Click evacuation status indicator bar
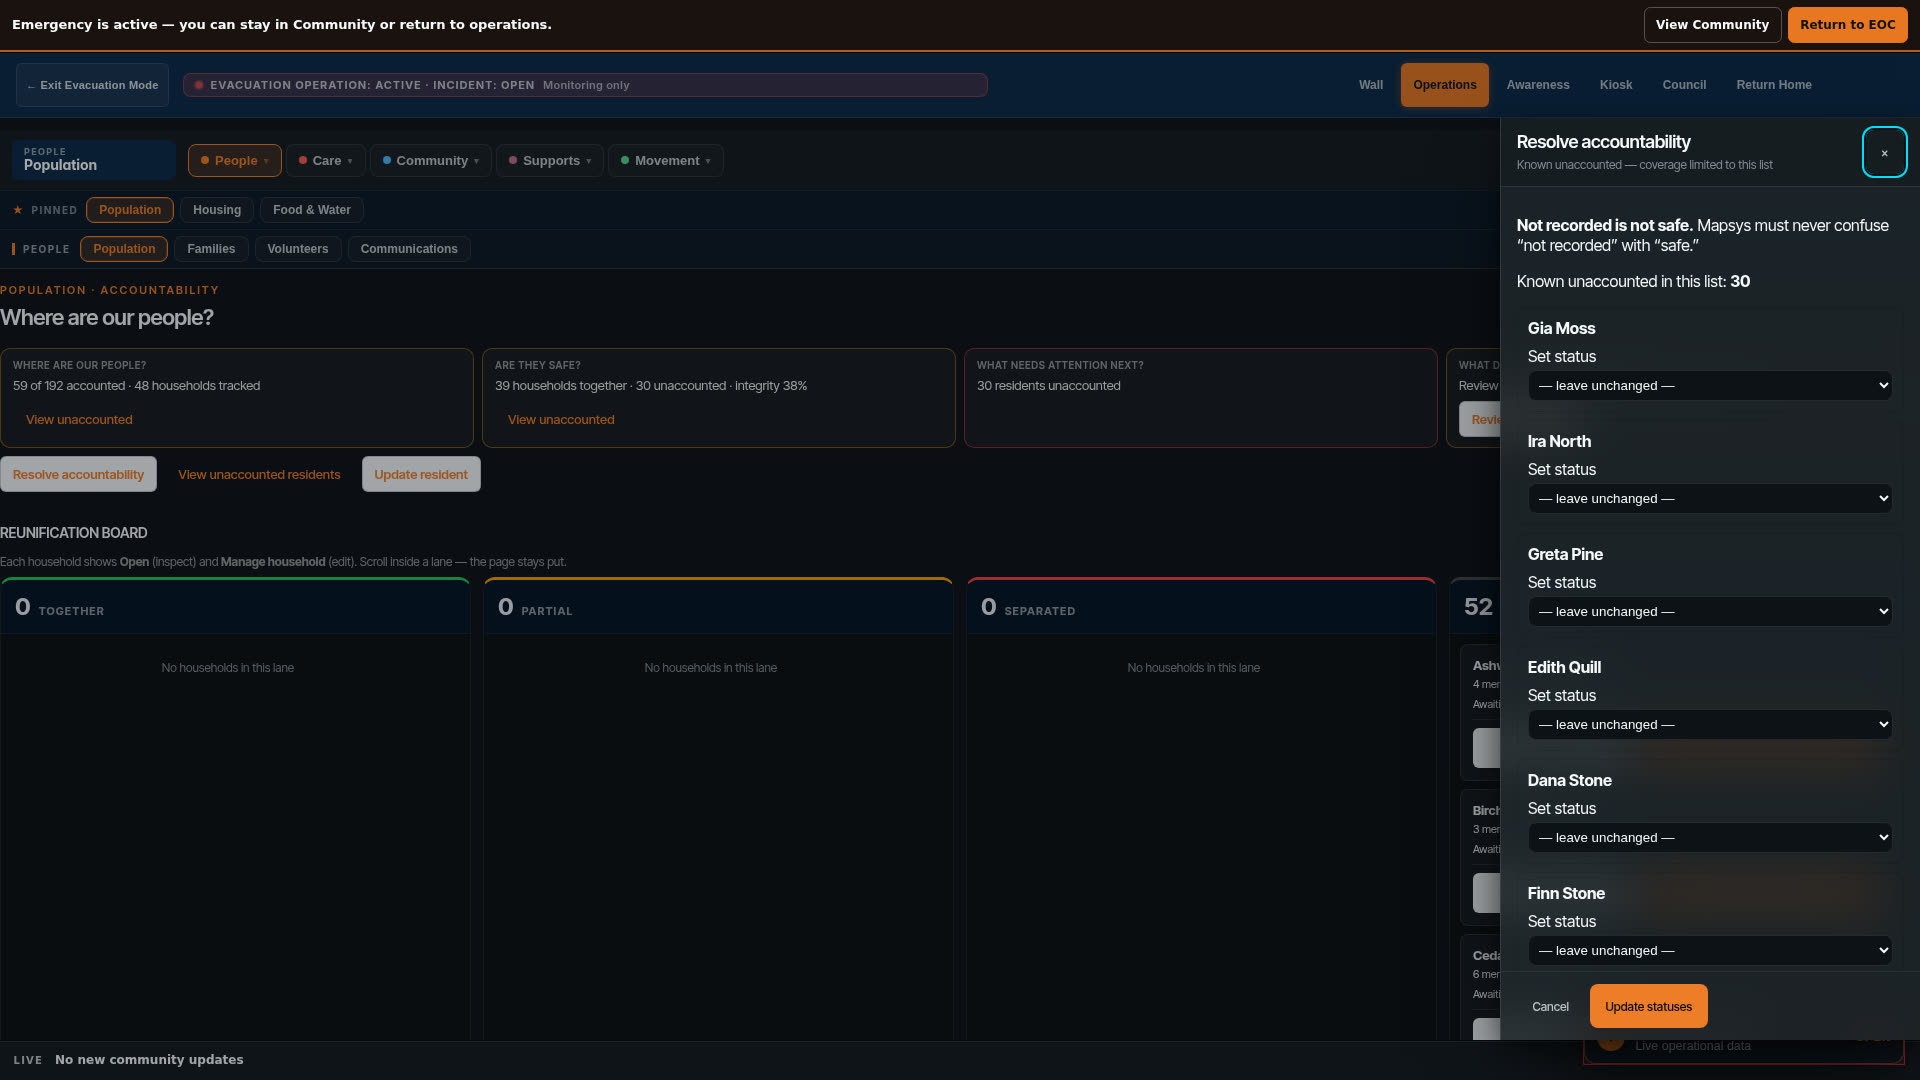1920x1080 pixels. (x=585, y=85)
